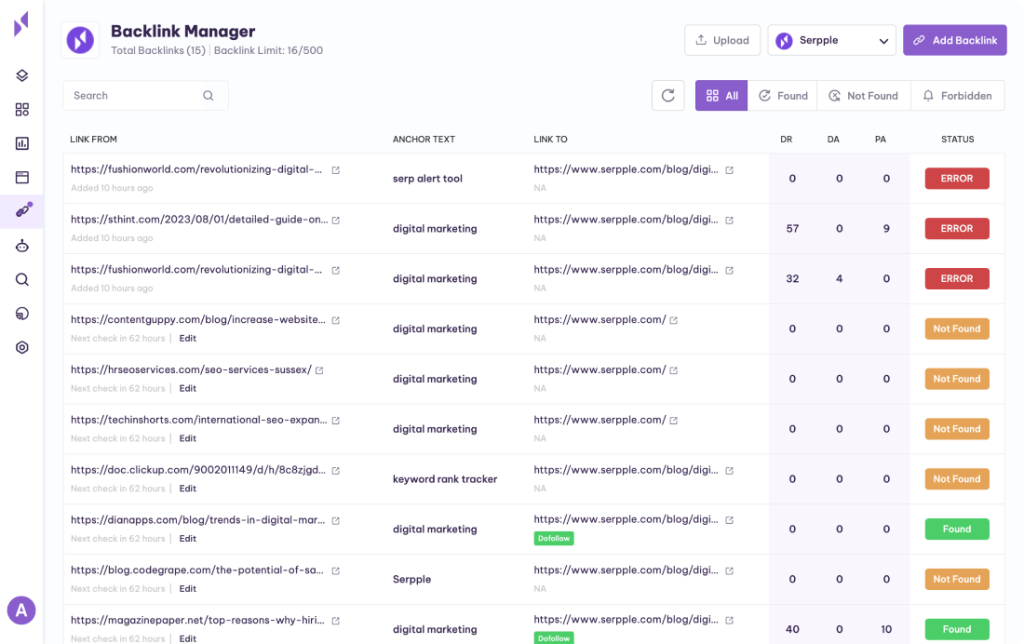Click Edit on the contentguppy.com backlink row
This screenshot has height=644, width=1024.
point(188,338)
